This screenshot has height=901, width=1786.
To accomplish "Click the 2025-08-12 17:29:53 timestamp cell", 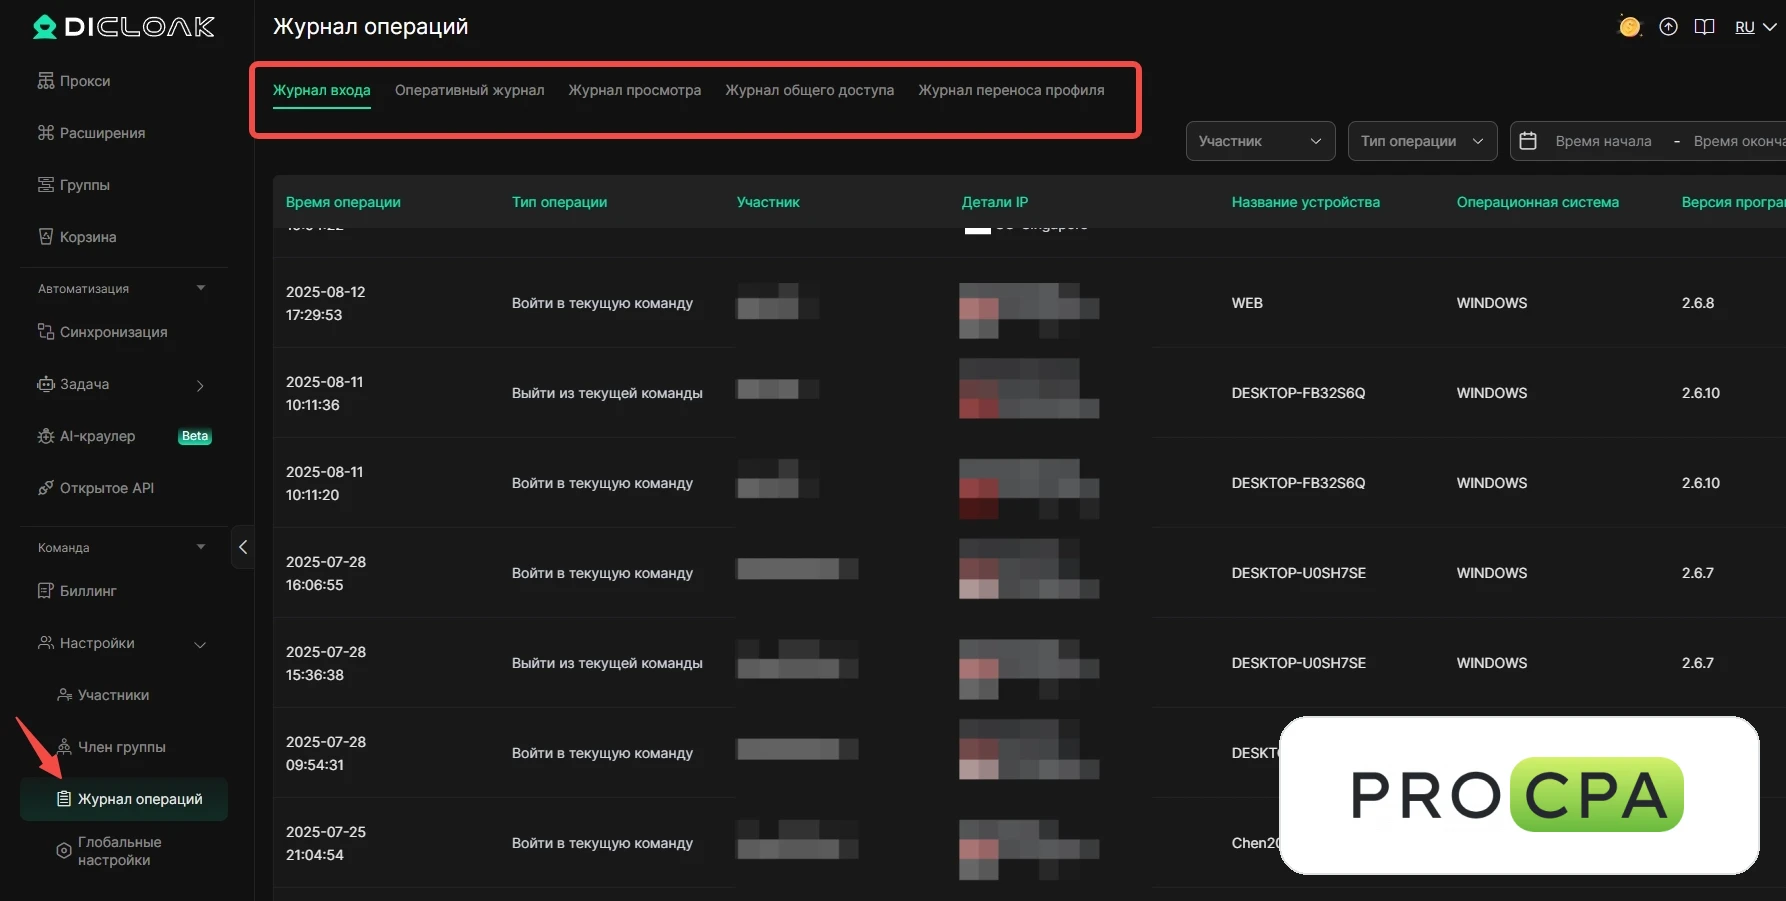I will 326,303.
